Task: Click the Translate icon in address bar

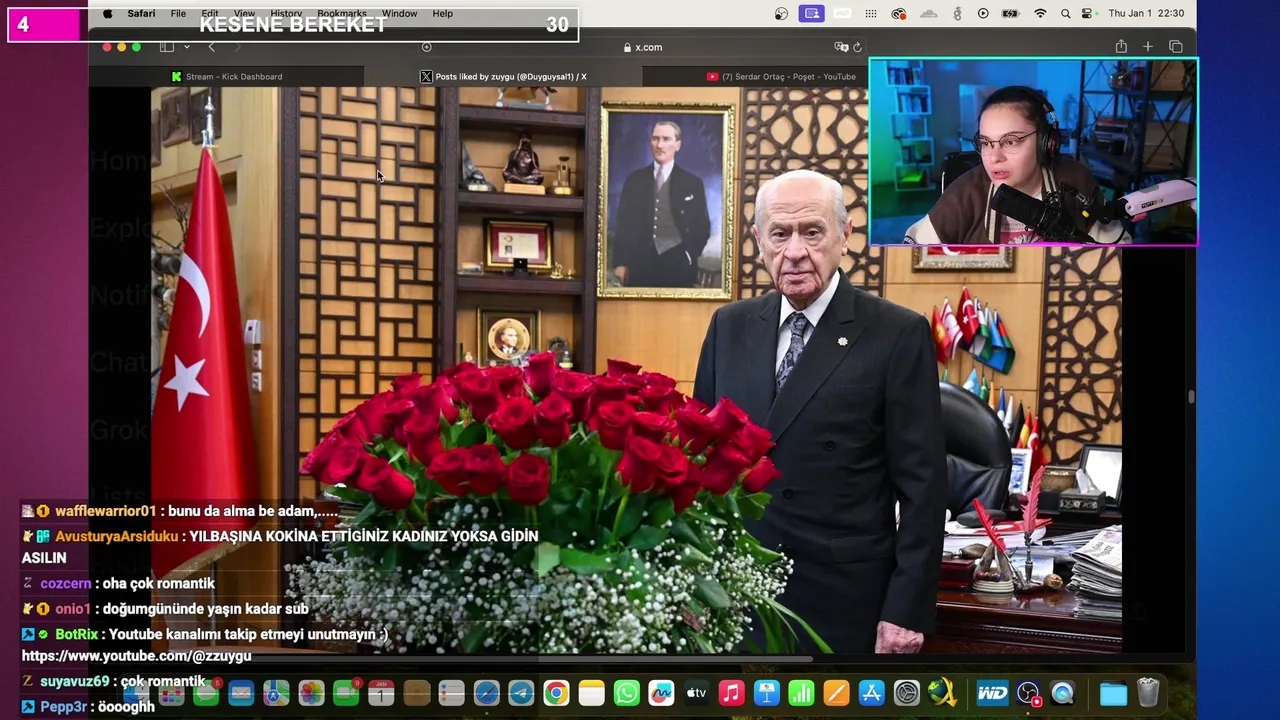Action: point(841,47)
